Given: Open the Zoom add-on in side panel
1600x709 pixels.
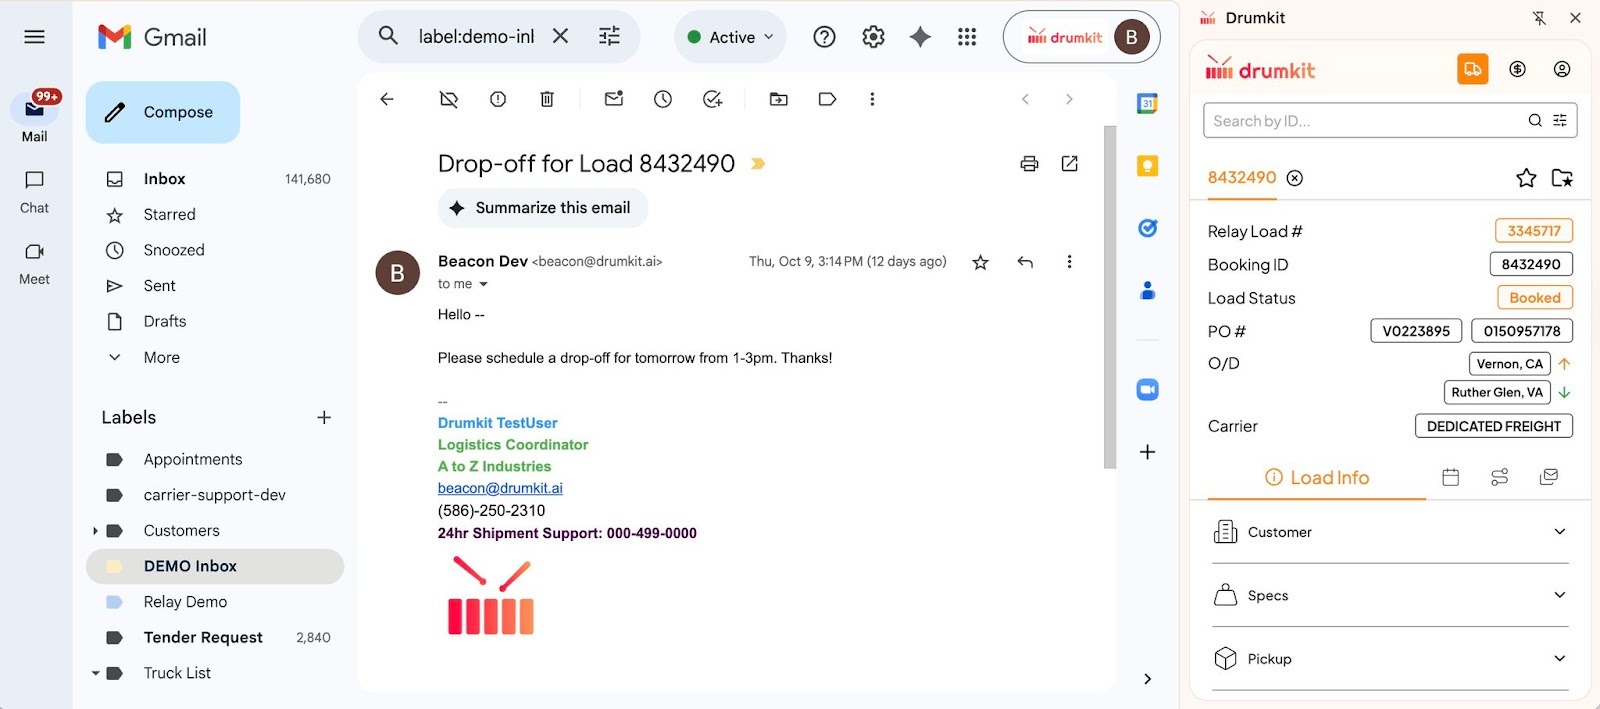Looking at the screenshot, I should [1148, 390].
